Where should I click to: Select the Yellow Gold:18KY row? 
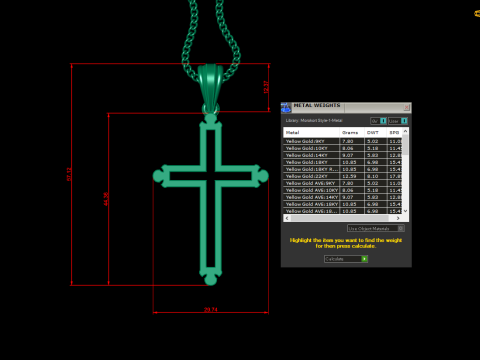(x=342, y=162)
